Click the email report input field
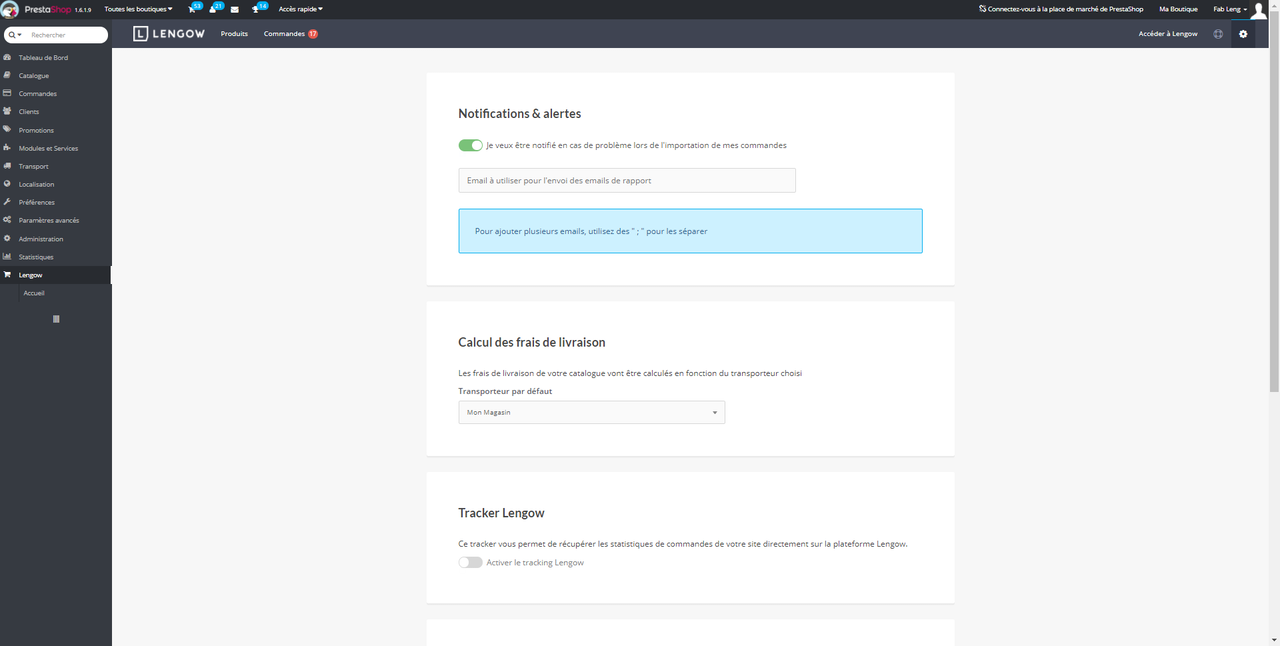Viewport: 1280px width, 646px height. pos(627,180)
